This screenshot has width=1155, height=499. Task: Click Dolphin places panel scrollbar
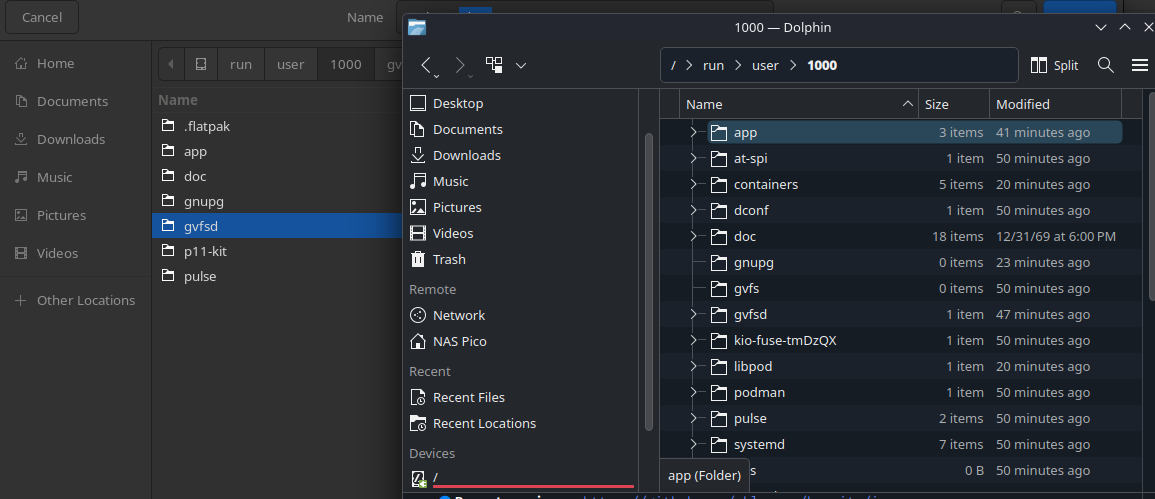tap(649, 280)
